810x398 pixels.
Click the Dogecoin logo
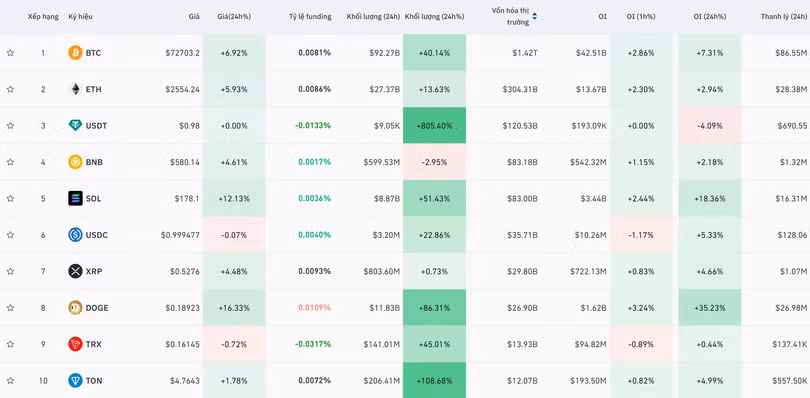point(75,308)
